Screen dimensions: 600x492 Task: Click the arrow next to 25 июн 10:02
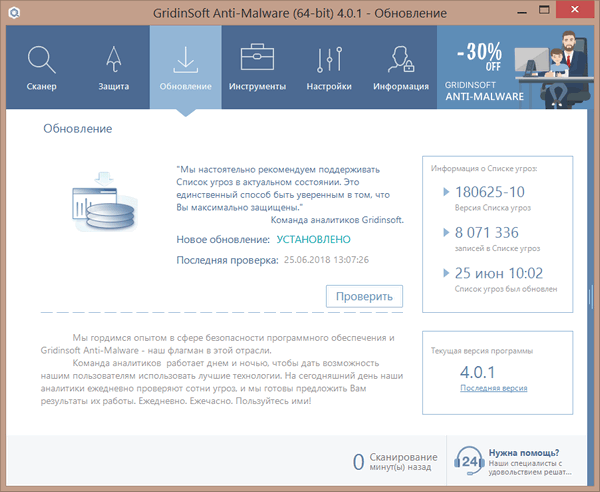pyautogui.click(x=446, y=273)
